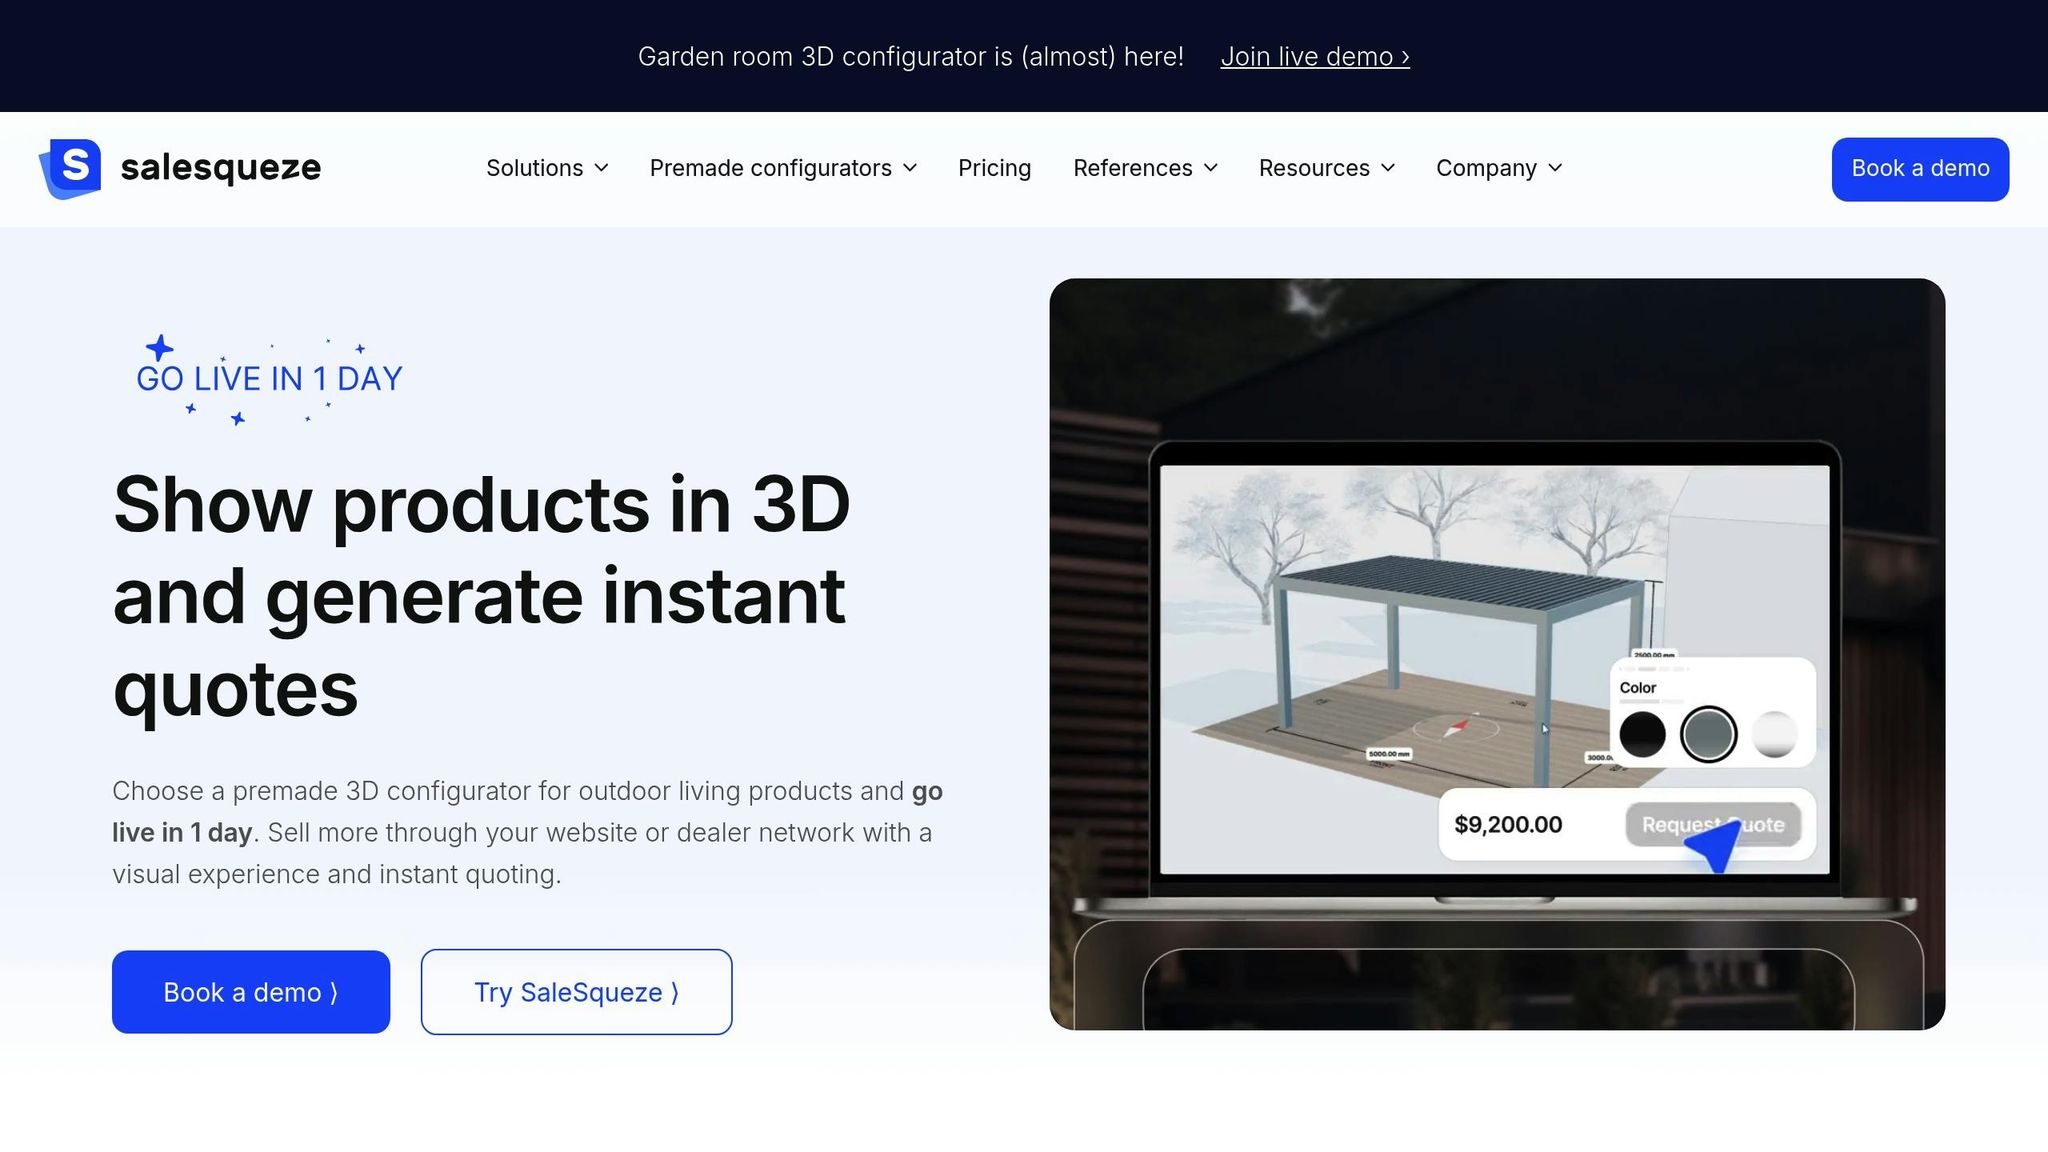Expand the References menu chevron
The image size is (2048, 1152).
click(1211, 168)
